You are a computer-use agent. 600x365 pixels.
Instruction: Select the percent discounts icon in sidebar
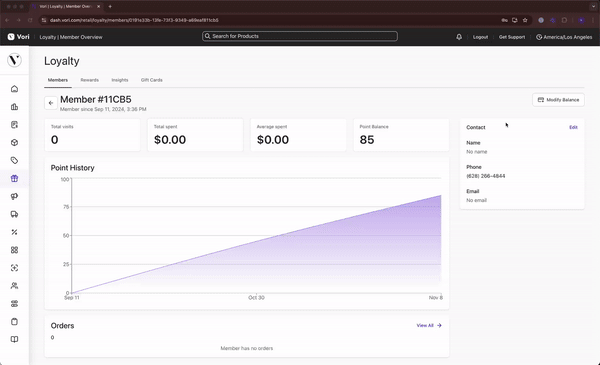point(14,232)
